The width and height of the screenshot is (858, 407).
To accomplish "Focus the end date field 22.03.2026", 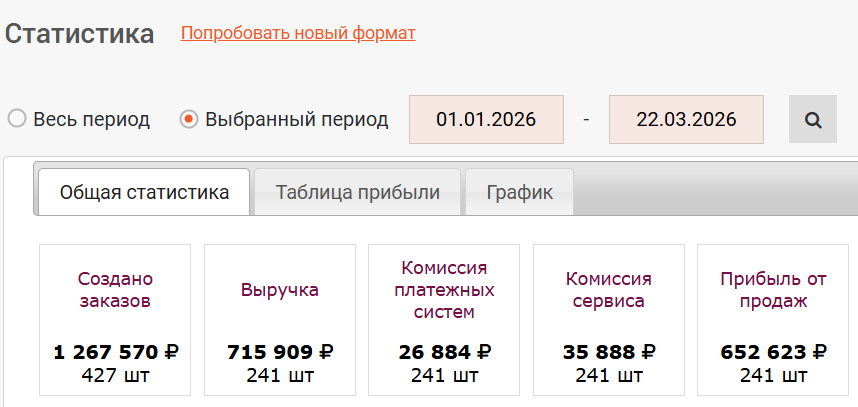I will (x=686, y=120).
